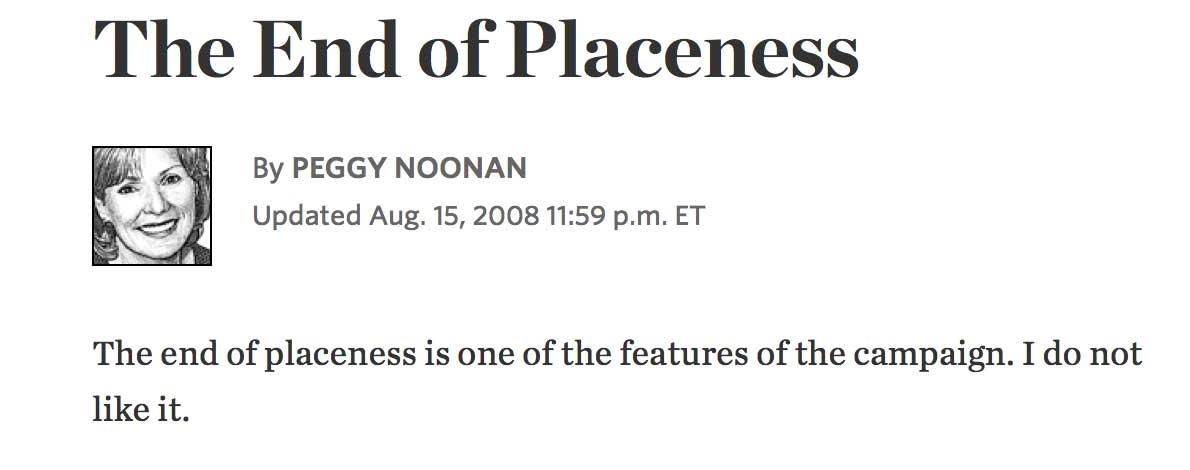Image resolution: width=1190 pixels, height=470 pixels.
Task: Click the word 'Placeness' in the headline
Action: [682, 49]
